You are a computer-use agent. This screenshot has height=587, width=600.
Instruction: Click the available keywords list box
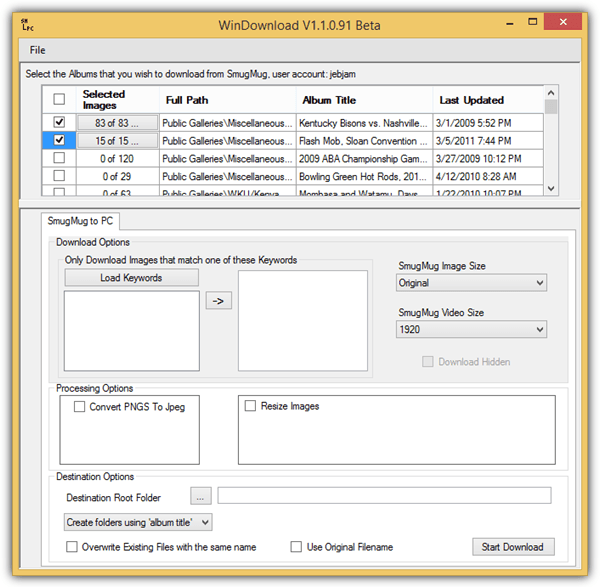coord(132,331)
